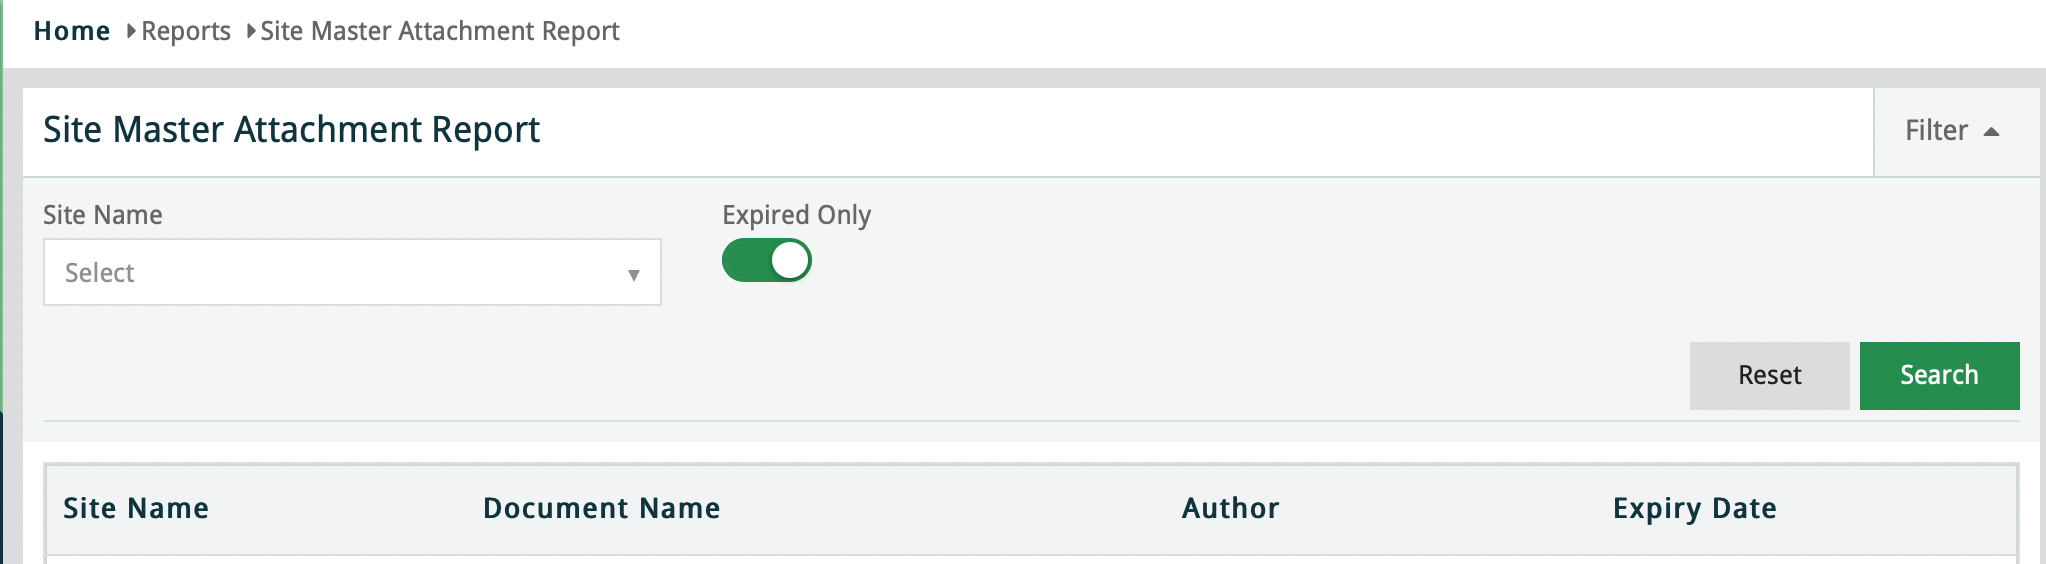Click the Site Name filter label
2046x564 pixels.
pos(102,215)
